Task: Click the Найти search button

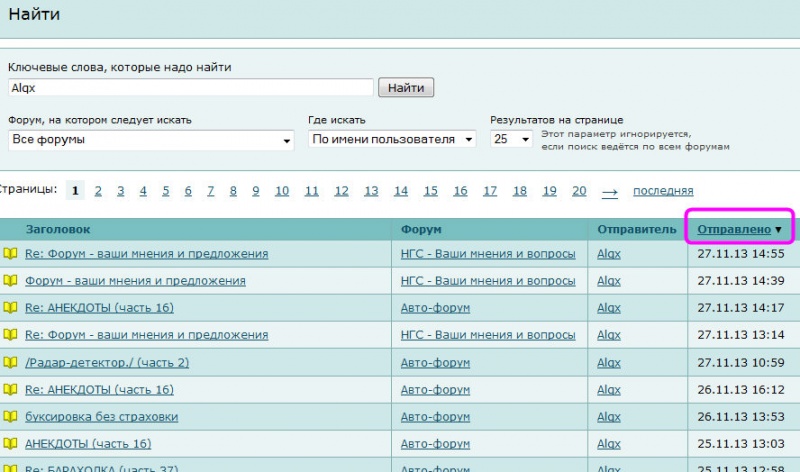Action: (406, 88)
